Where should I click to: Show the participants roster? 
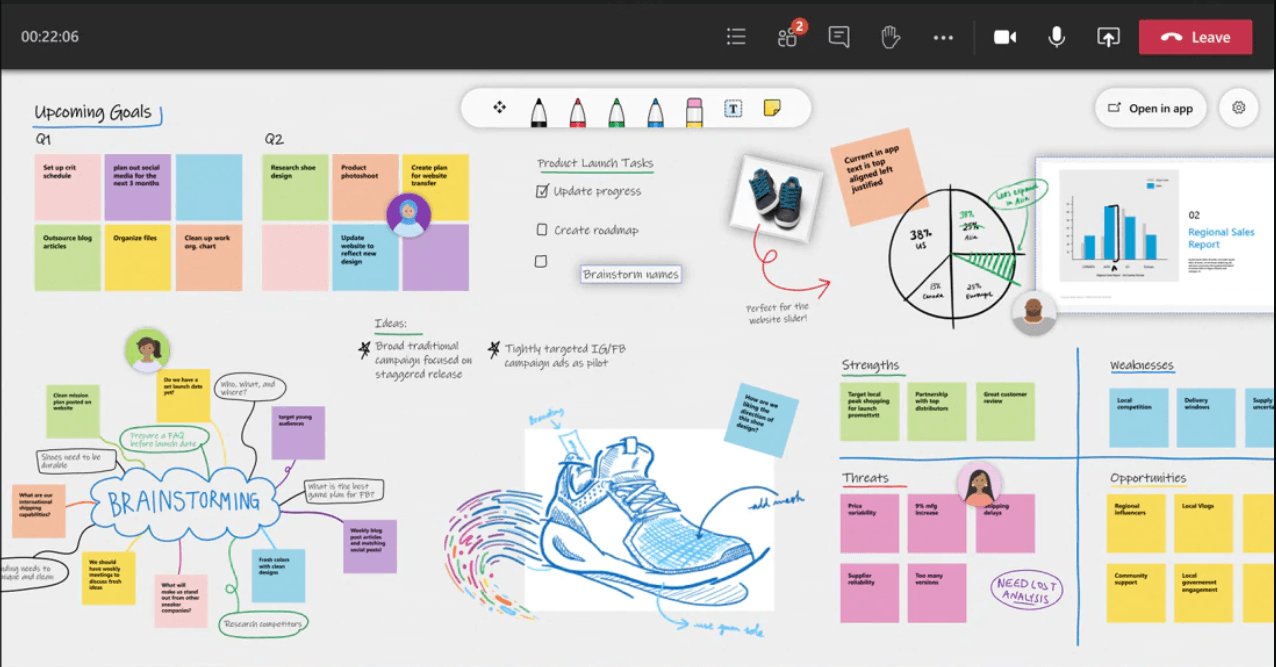tap(786, 36)
